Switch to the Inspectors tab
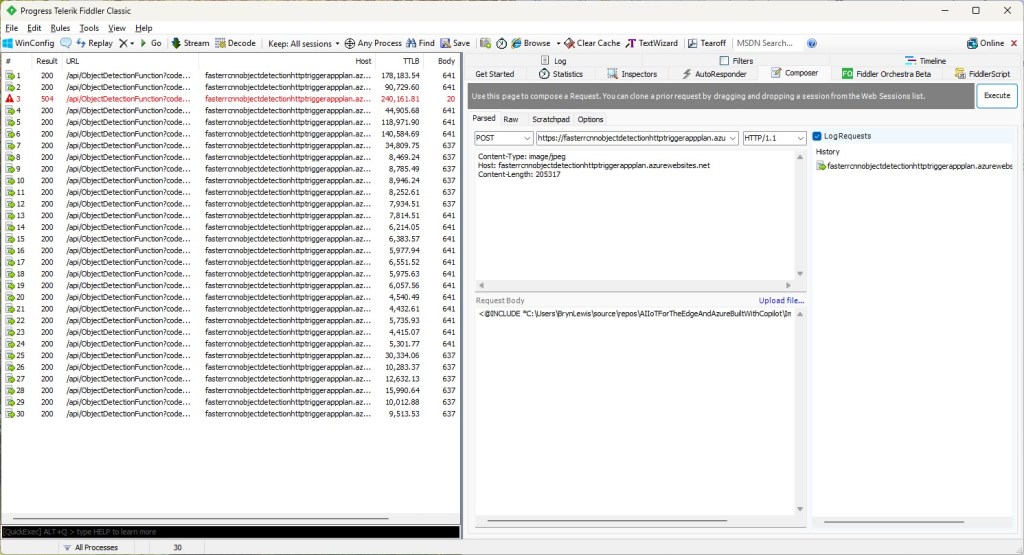The image size is (1024, 555). (x=632, y=74)
